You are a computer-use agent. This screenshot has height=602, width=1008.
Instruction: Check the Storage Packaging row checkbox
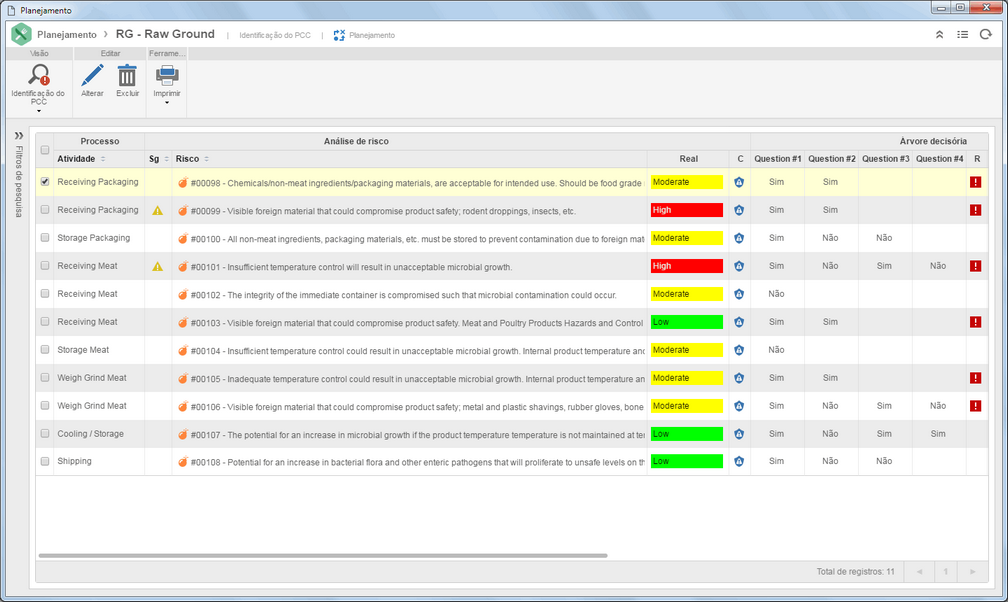point(45,238)
